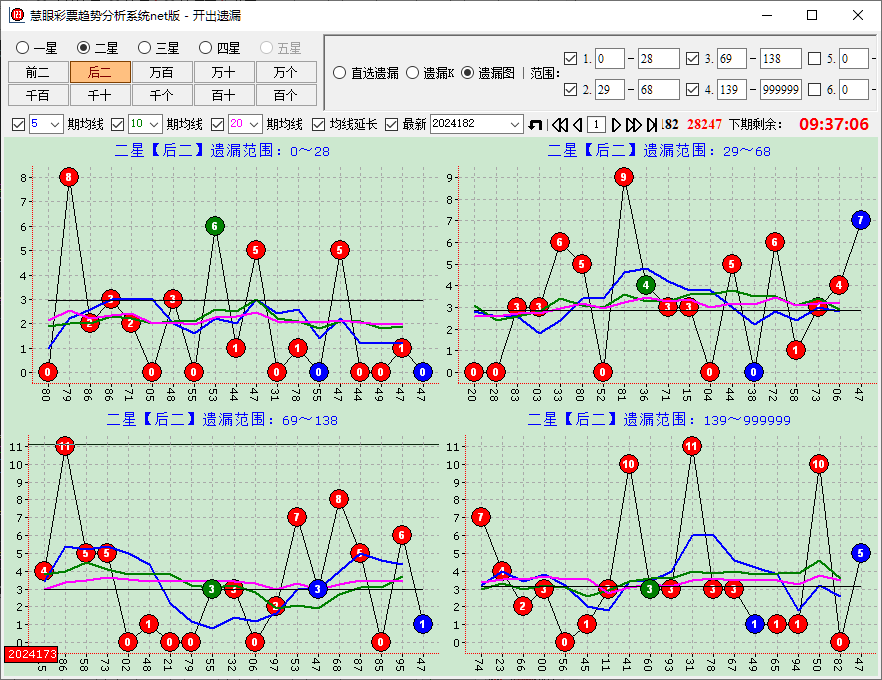Jump to first period with rewind icon

(x=559, y=124)
